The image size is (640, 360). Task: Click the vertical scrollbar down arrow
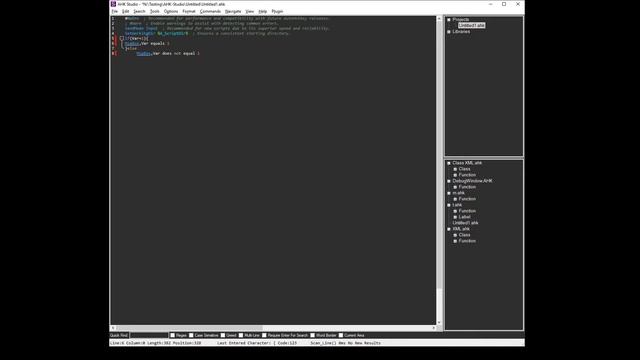tap(439, 322)
